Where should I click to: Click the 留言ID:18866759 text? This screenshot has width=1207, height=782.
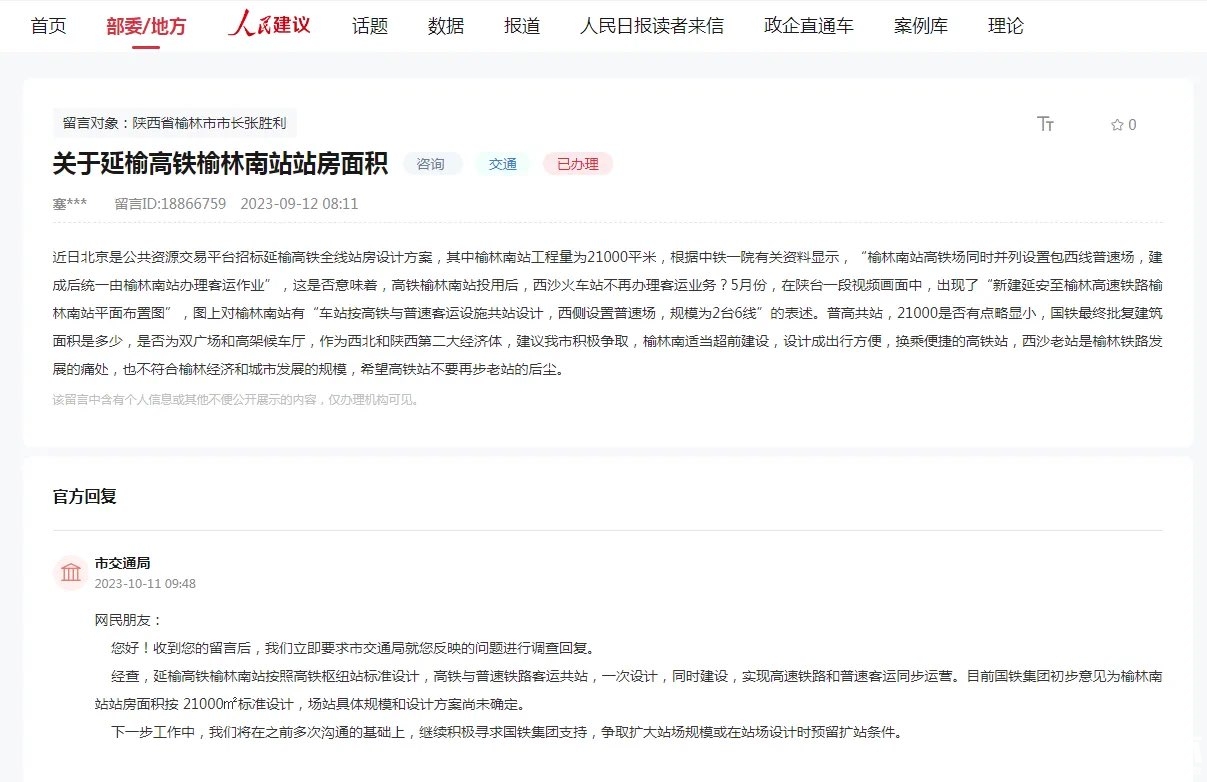point(171,204)
